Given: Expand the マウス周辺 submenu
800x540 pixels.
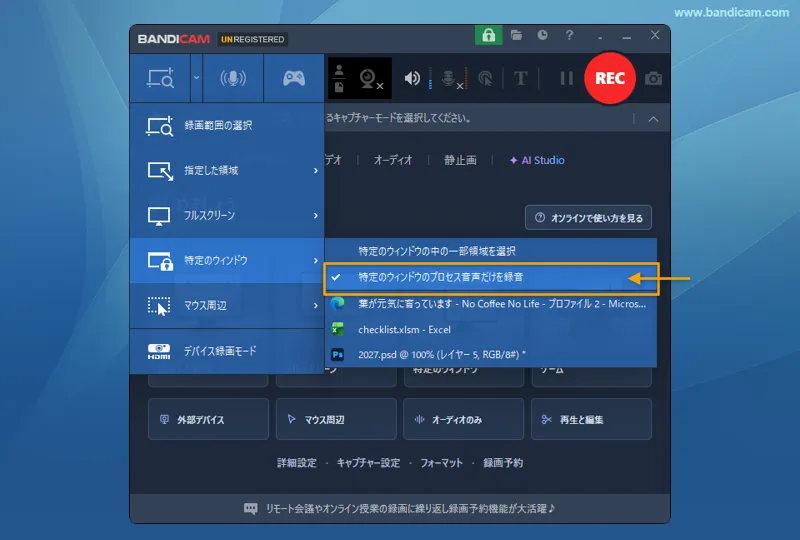Looking at the screenshot, I should click(x=227, y=305).
